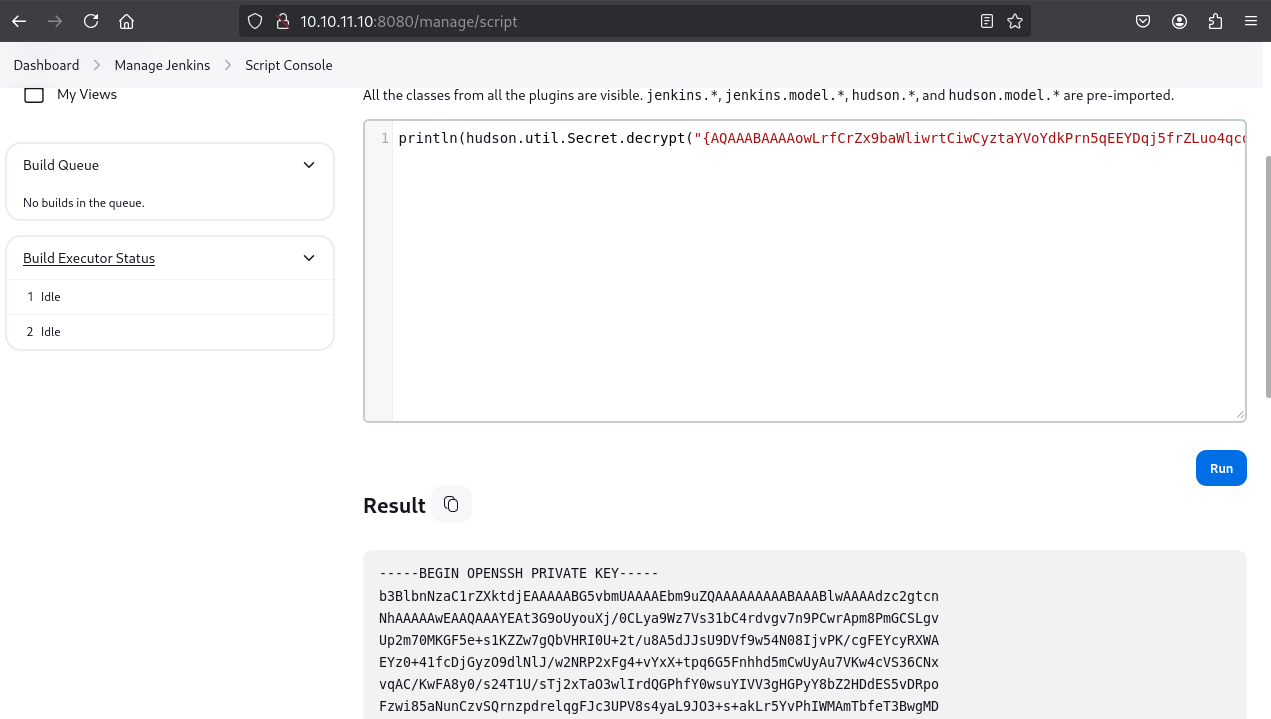Screen dimensions: 1271x719
Task: Toggle reader view icon in address bar
Action: click(987, 21)
